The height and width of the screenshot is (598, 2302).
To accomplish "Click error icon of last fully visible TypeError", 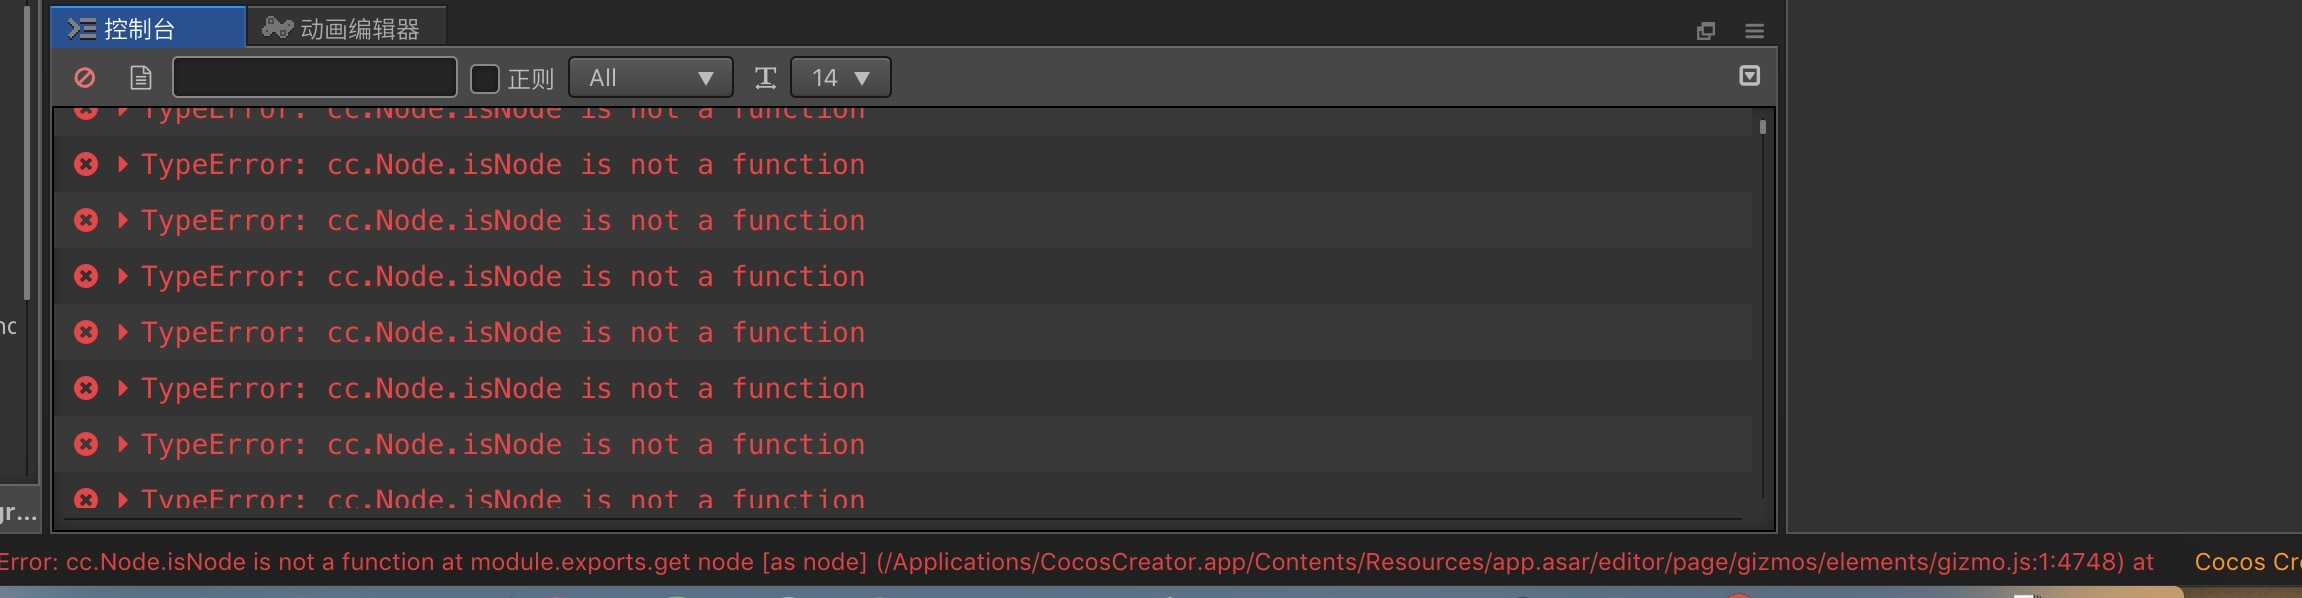I will pos(86,444).
